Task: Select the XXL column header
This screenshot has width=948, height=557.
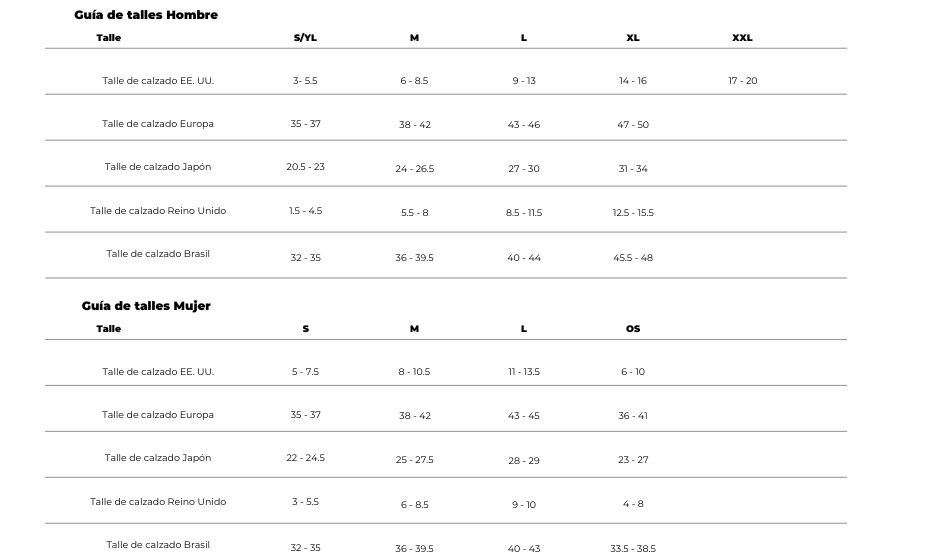Action: click(742, 38)
